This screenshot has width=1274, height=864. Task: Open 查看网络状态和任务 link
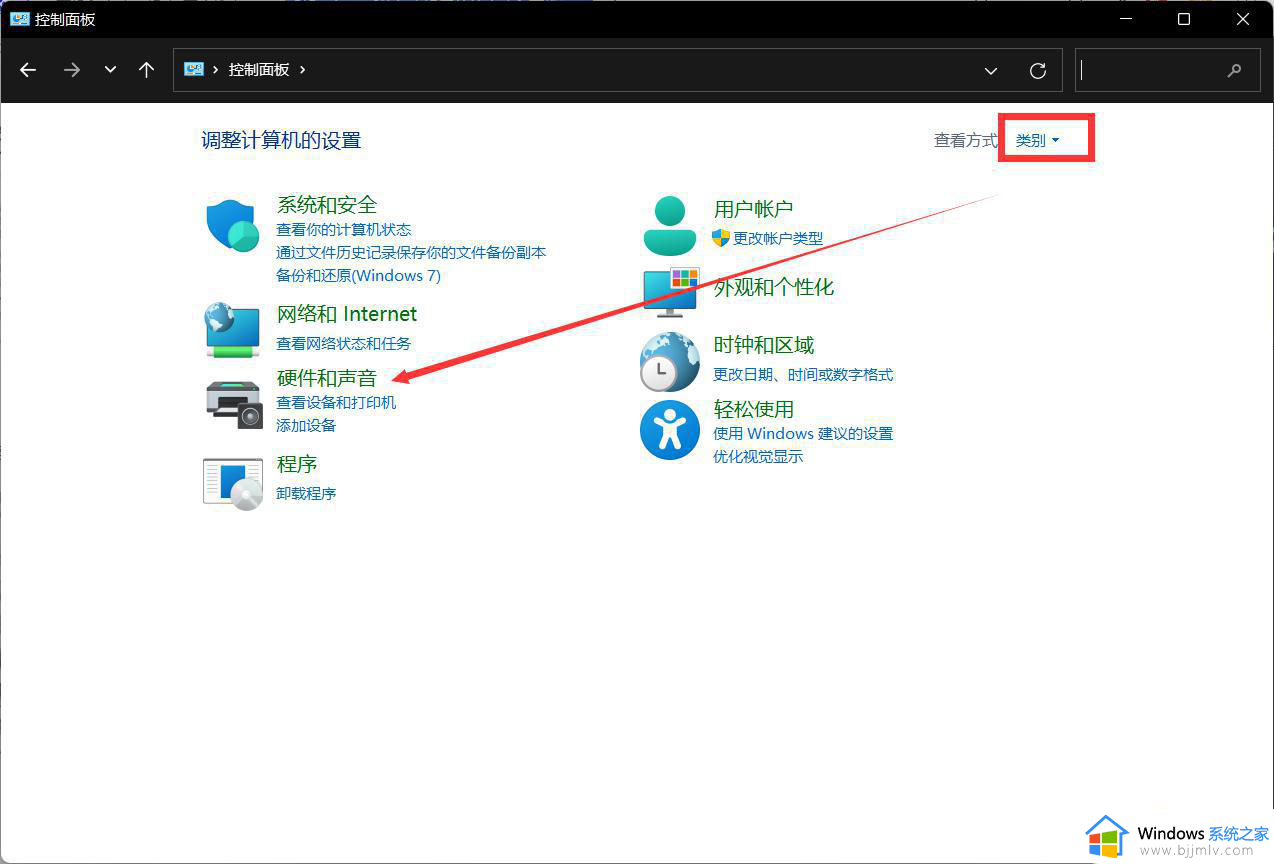(344, 343)
